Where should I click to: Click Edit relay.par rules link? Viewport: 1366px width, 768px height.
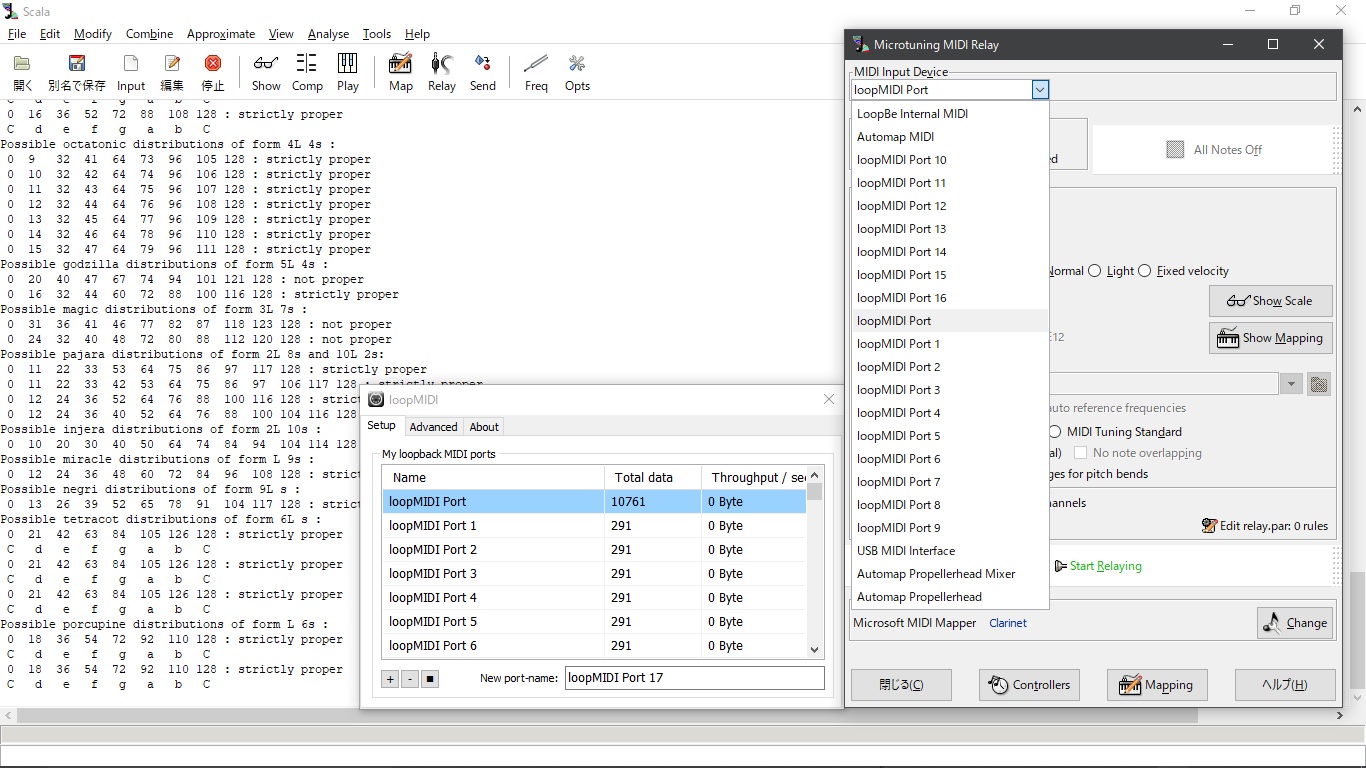(x=1265, y=526)
